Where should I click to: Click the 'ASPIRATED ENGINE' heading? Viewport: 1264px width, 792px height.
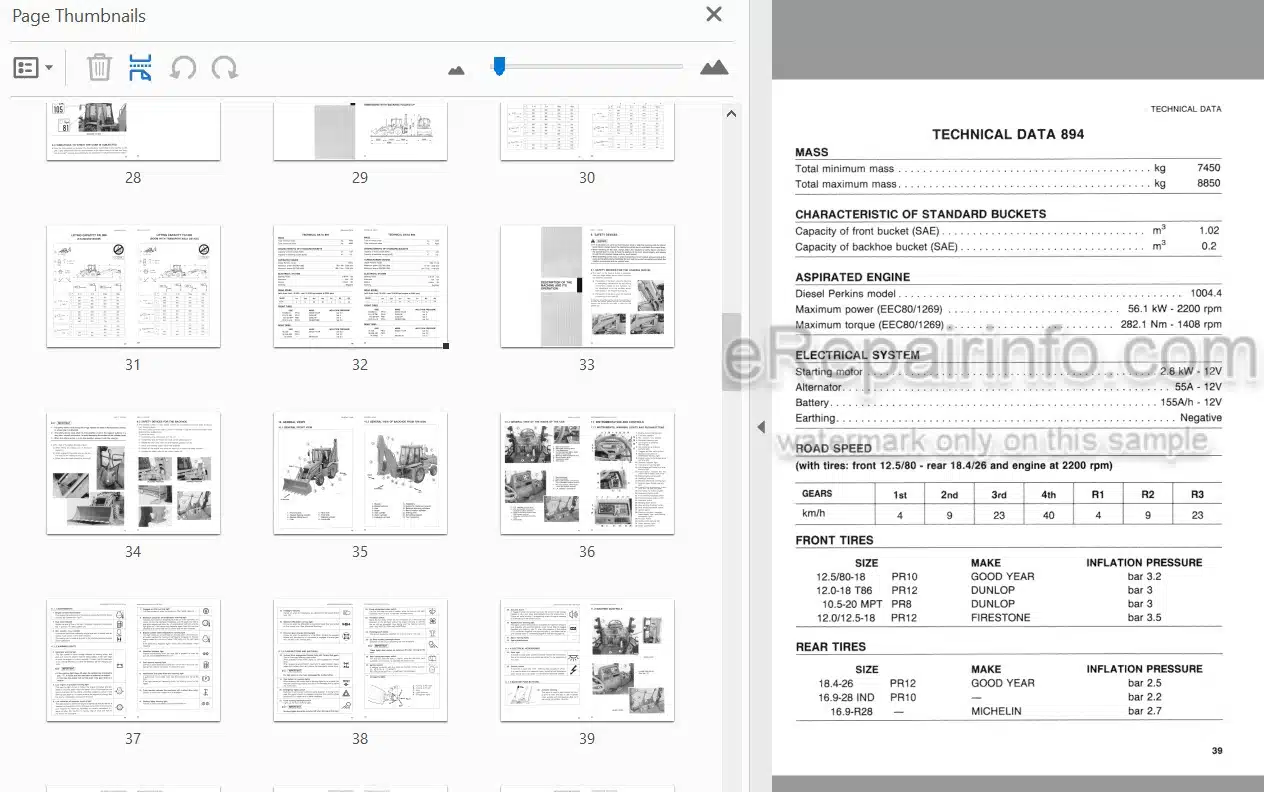(853, 277)
